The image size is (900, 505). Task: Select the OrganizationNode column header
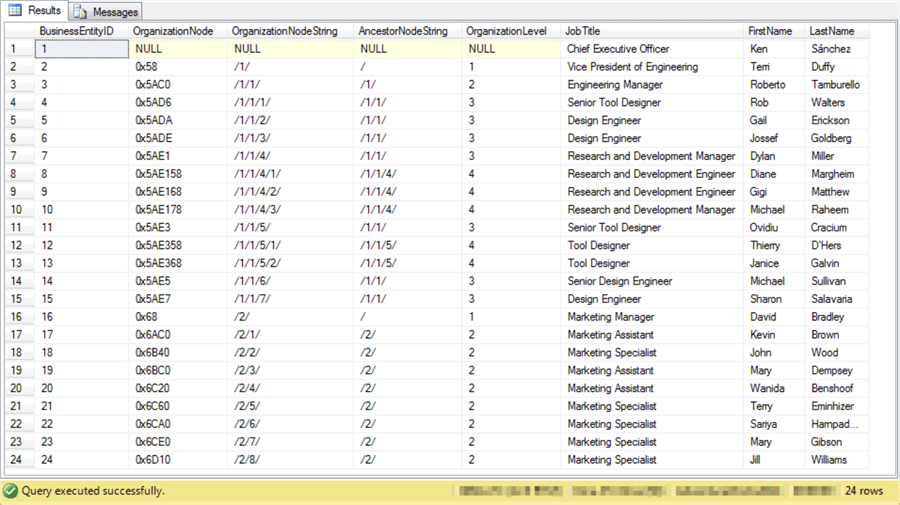(178, 31)
